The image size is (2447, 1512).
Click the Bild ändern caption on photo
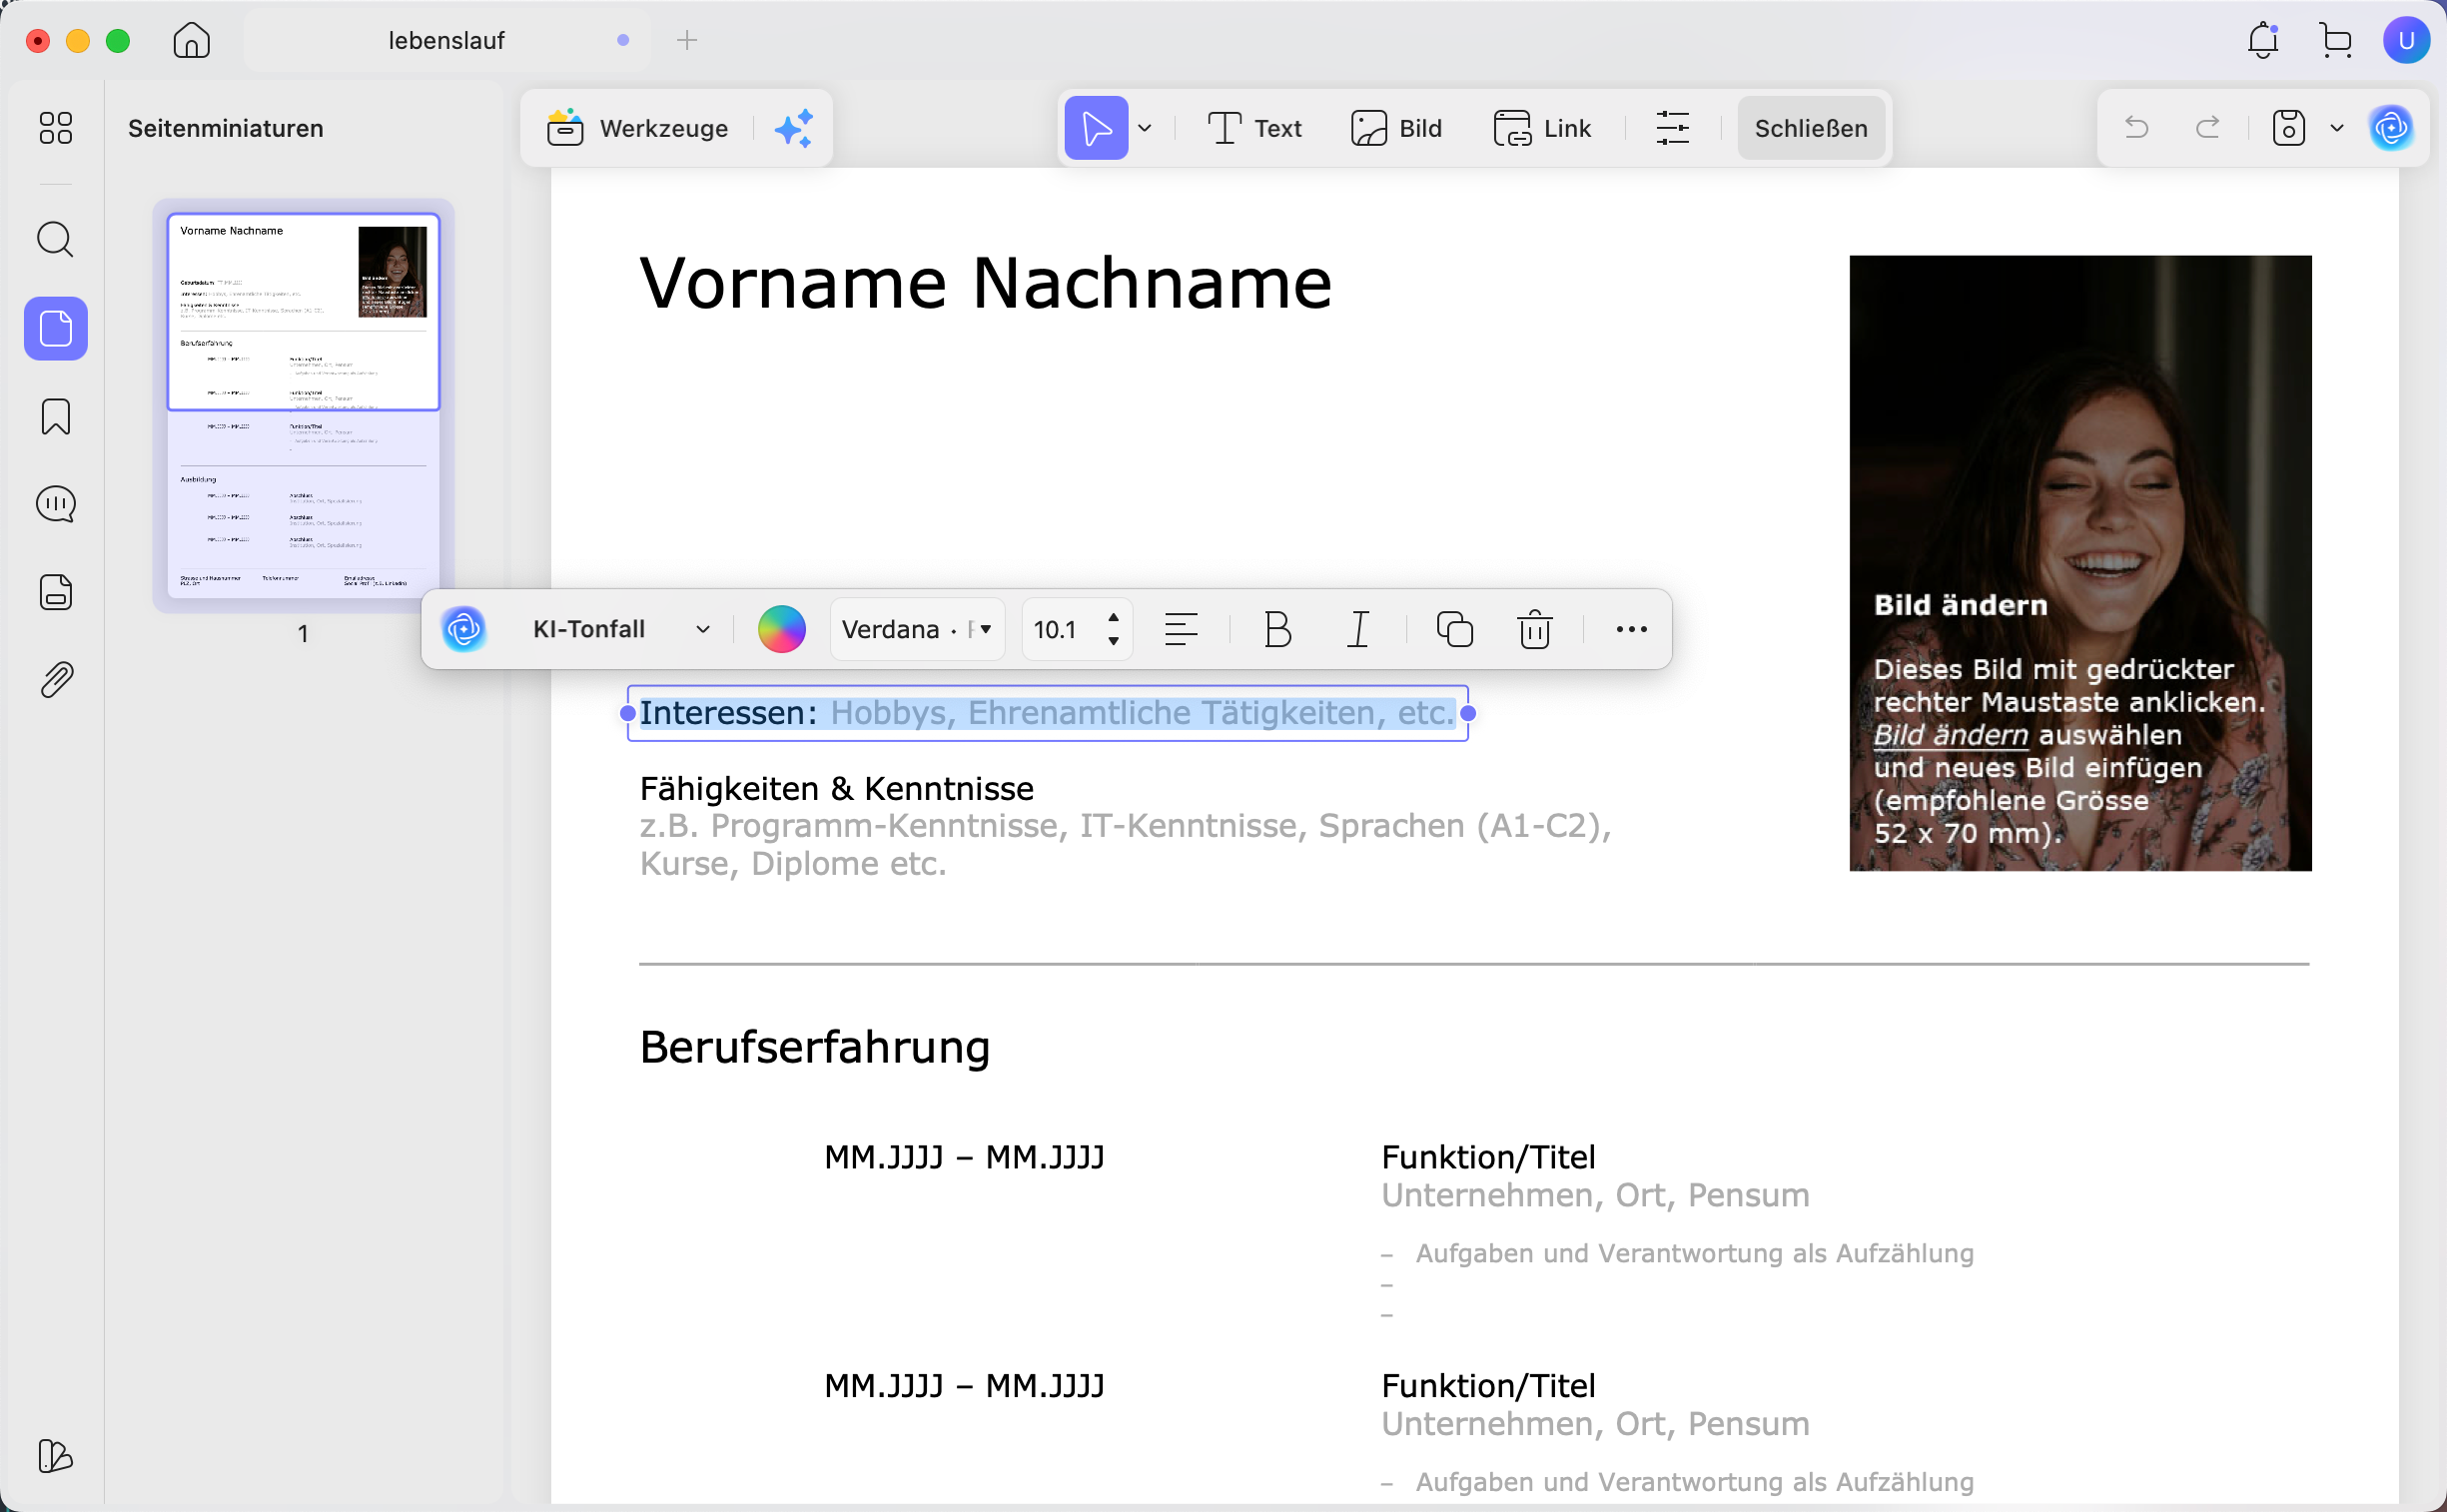pyautogui.click(x=1960, y=605)
